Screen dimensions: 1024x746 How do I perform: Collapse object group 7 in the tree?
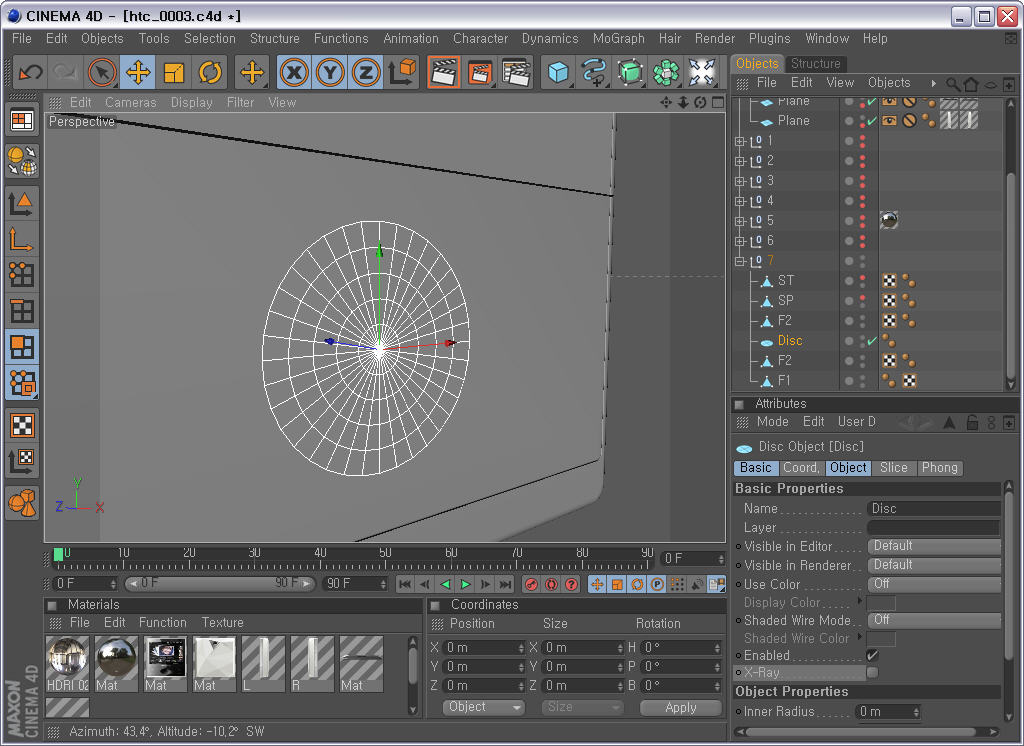pos(739,261)
